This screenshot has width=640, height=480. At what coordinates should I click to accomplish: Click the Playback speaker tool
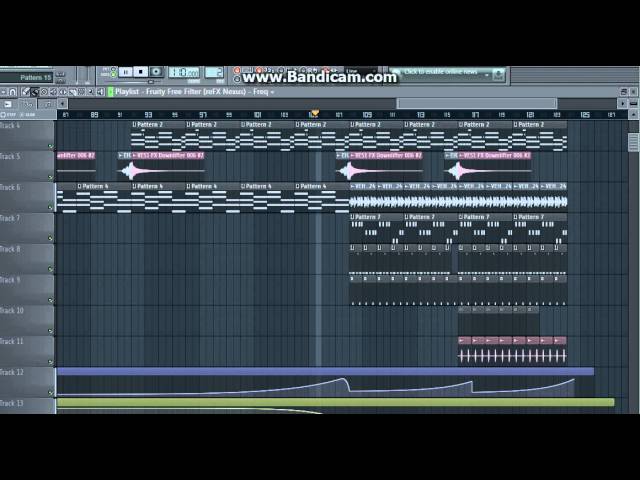point(100,92)
